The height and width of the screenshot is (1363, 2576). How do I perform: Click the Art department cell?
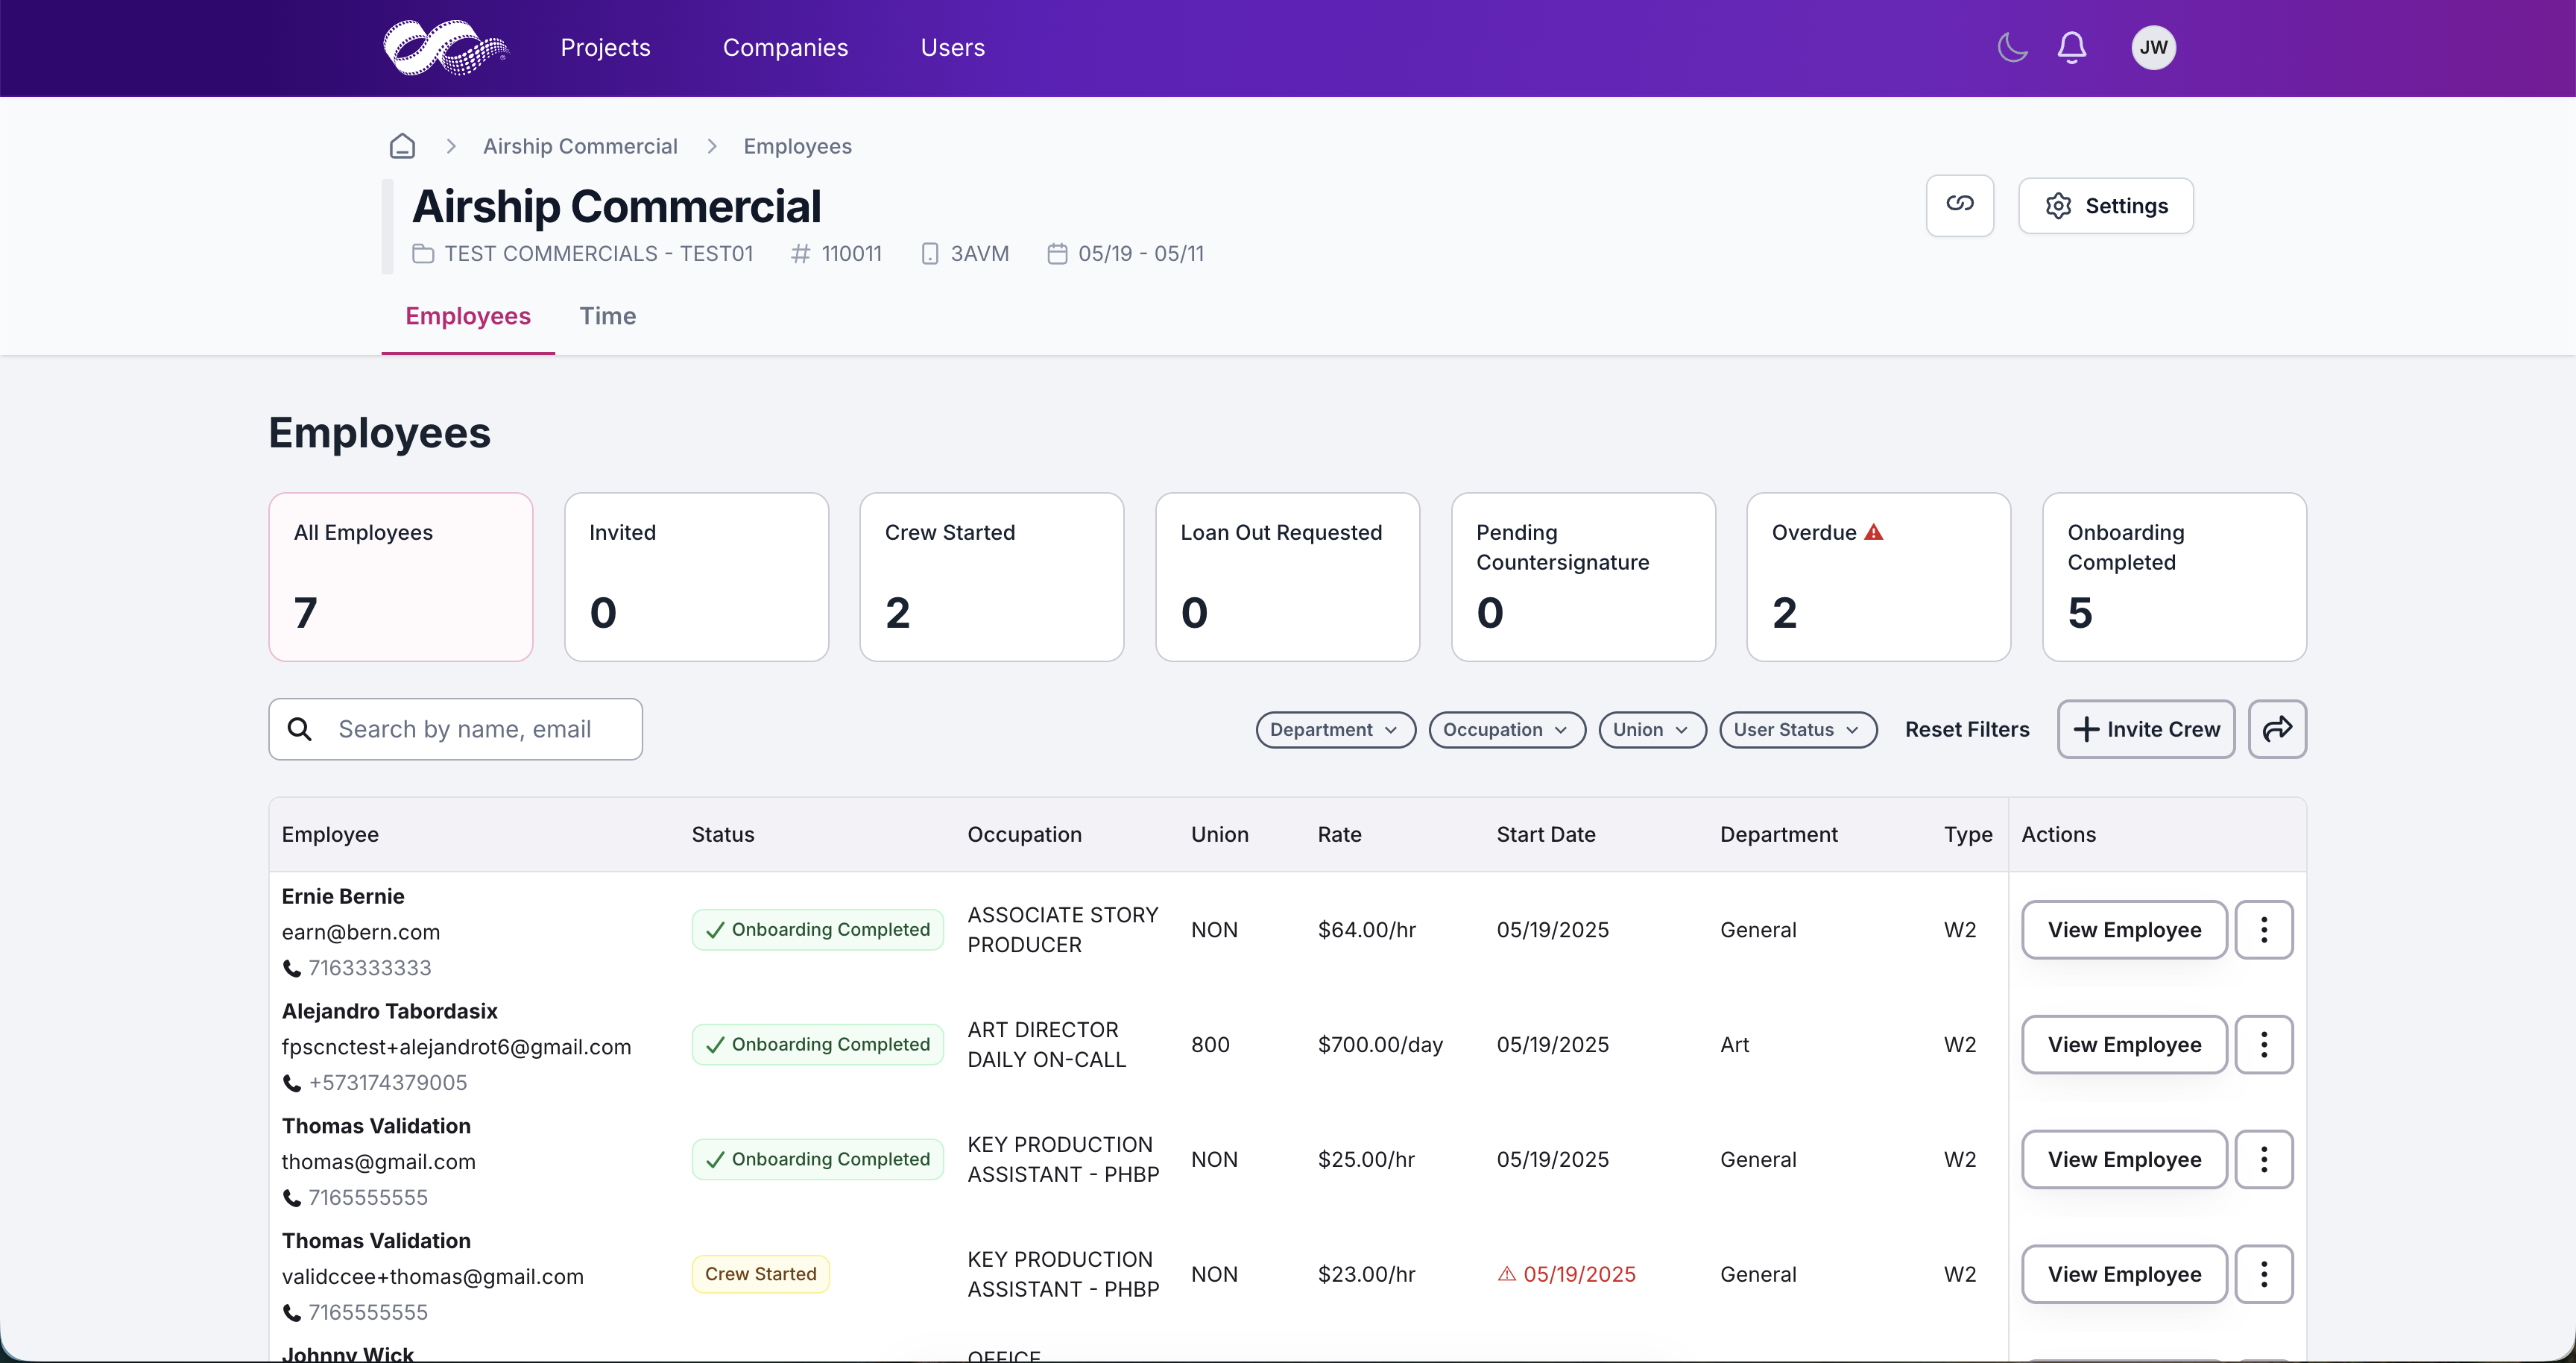click(x=1735, y=1045)
